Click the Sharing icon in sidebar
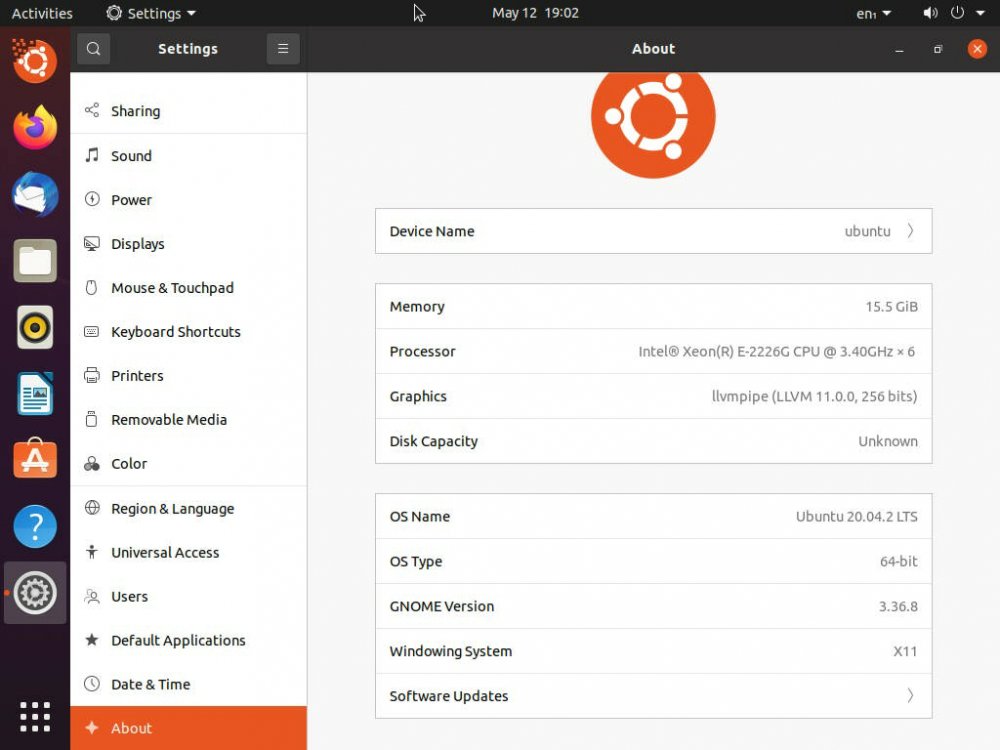 pos(92,110)
